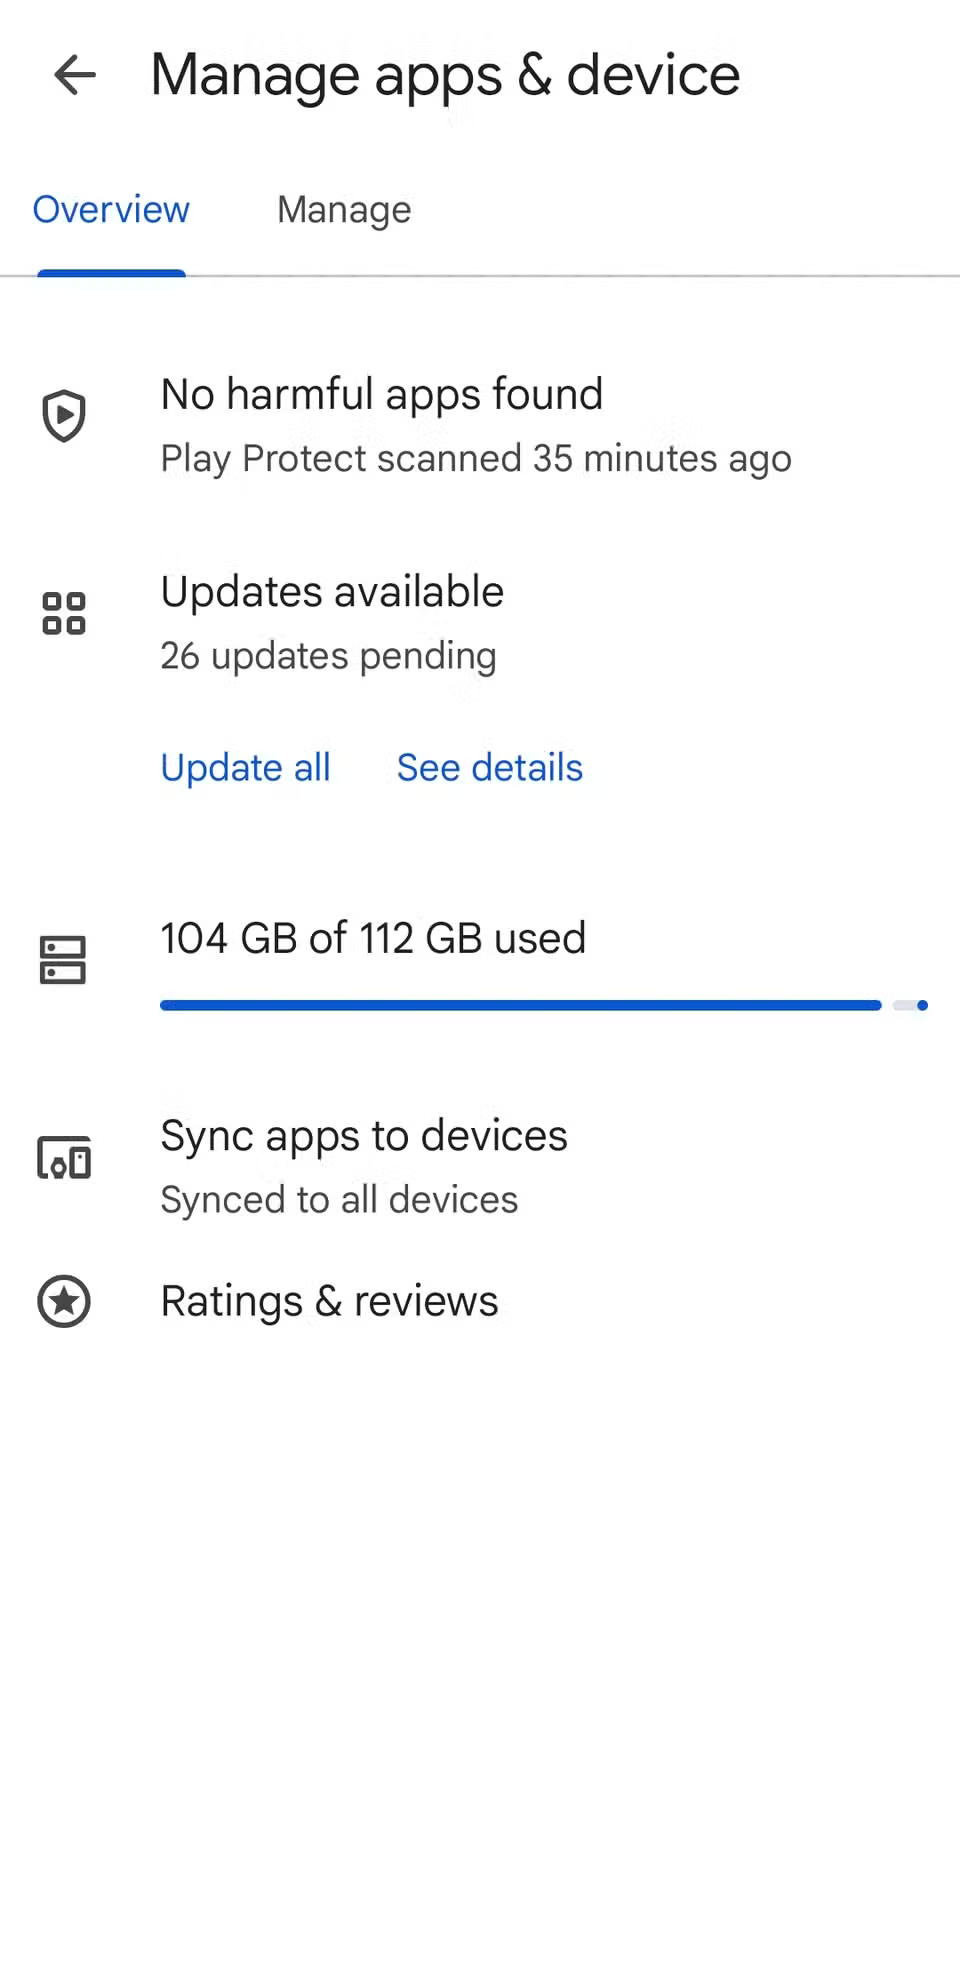This screenshot has width=960, height=1968.
Task: Click the back arrow icon
Action: point(73,75)
